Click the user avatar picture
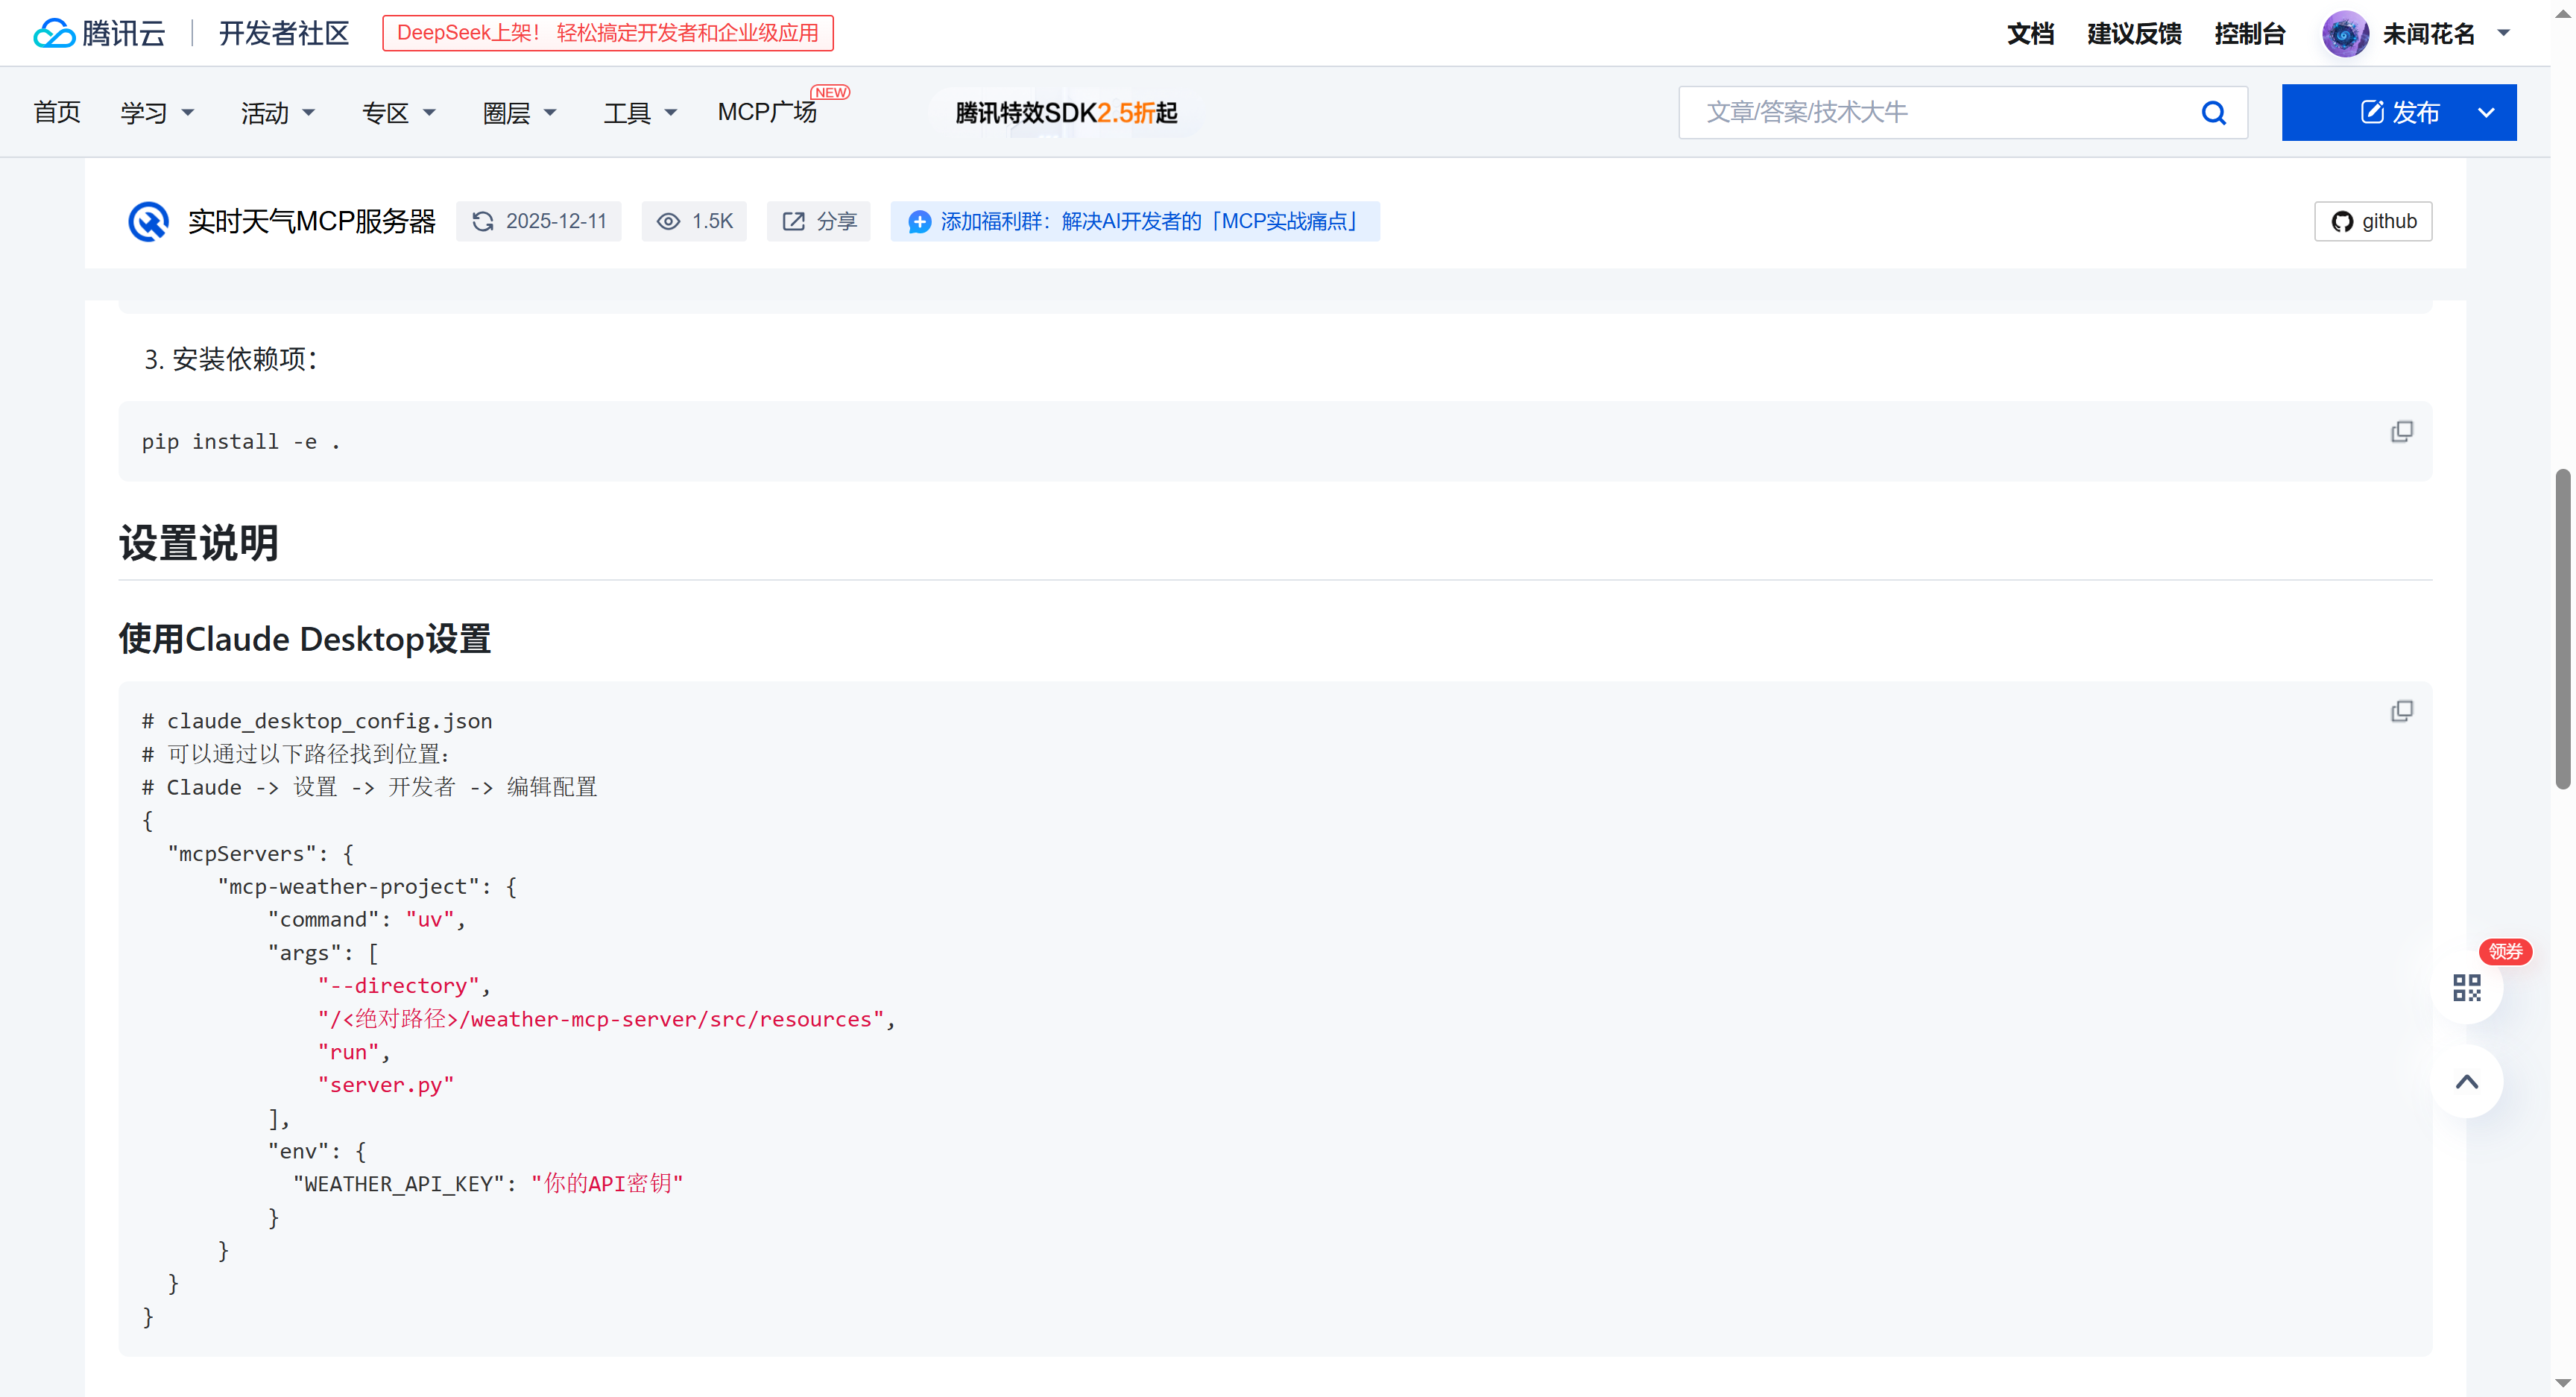This screenshot has height=1397, width=2576. 2344,34
